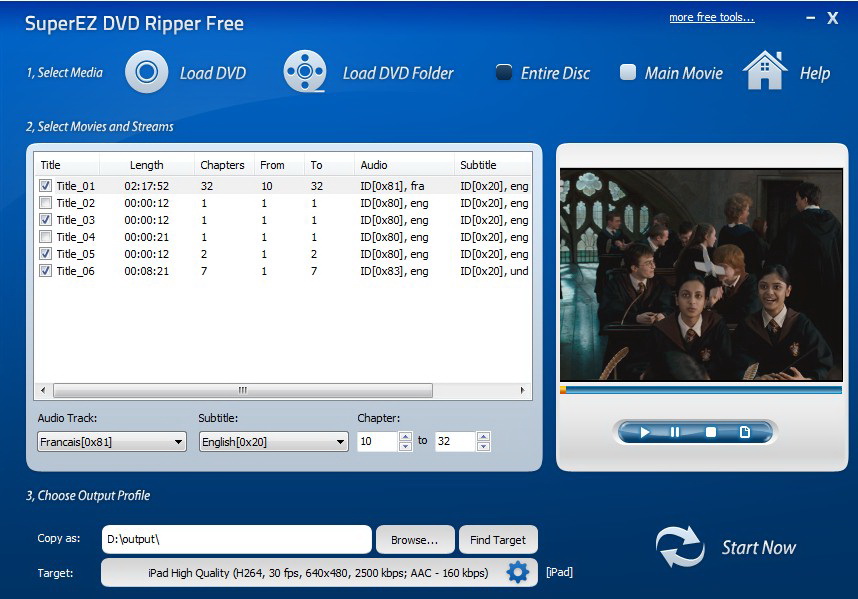Uncheck the Title_01 checkbox
Screen dimensions: 858x599
coord(45,186)
